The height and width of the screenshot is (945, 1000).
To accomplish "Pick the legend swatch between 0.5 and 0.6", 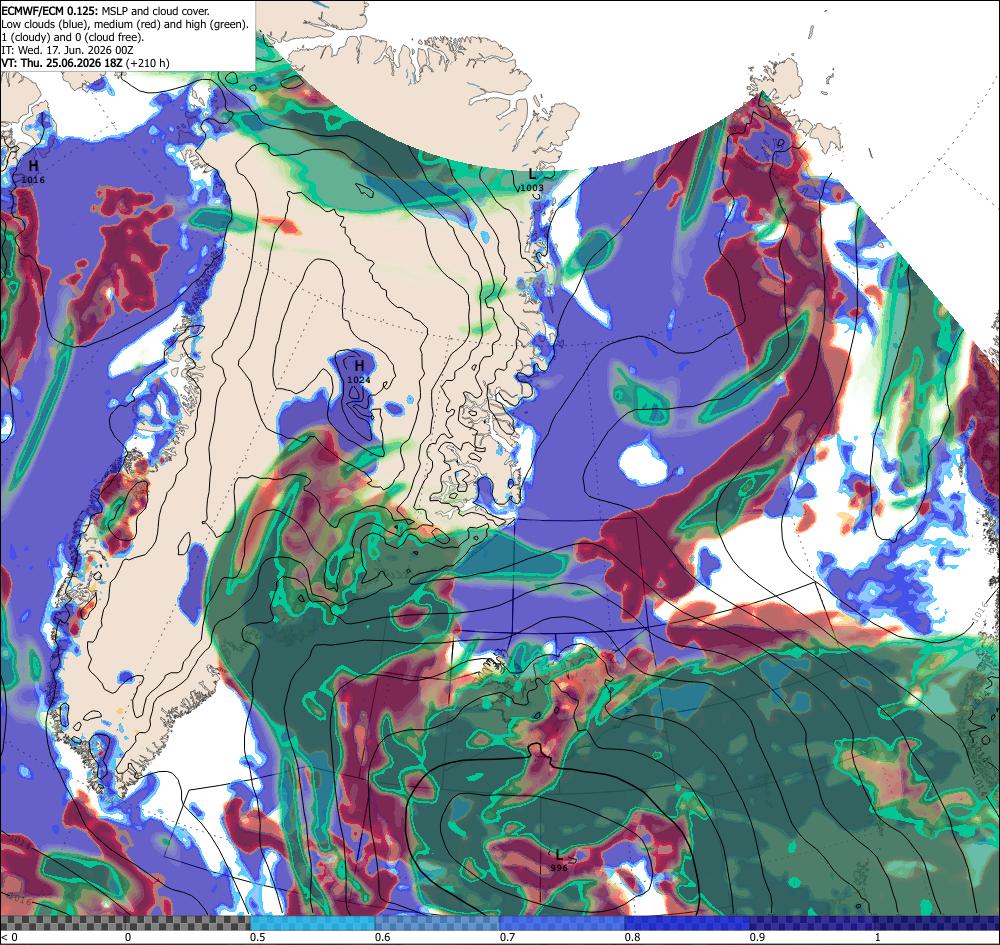I will (x=312, y=923).
